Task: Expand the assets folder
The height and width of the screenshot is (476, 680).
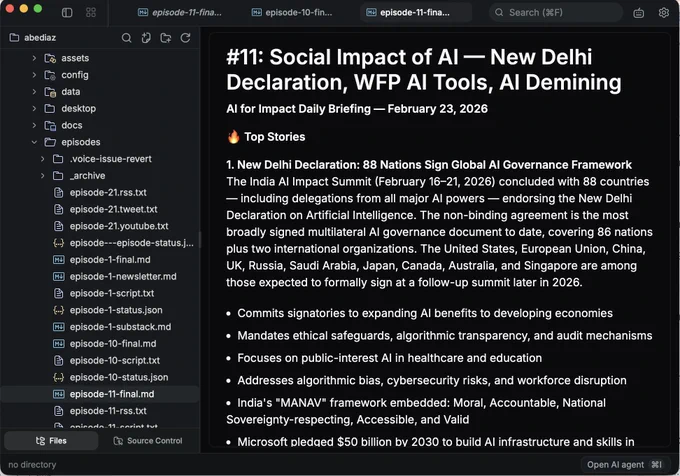Action: [34, 58]
